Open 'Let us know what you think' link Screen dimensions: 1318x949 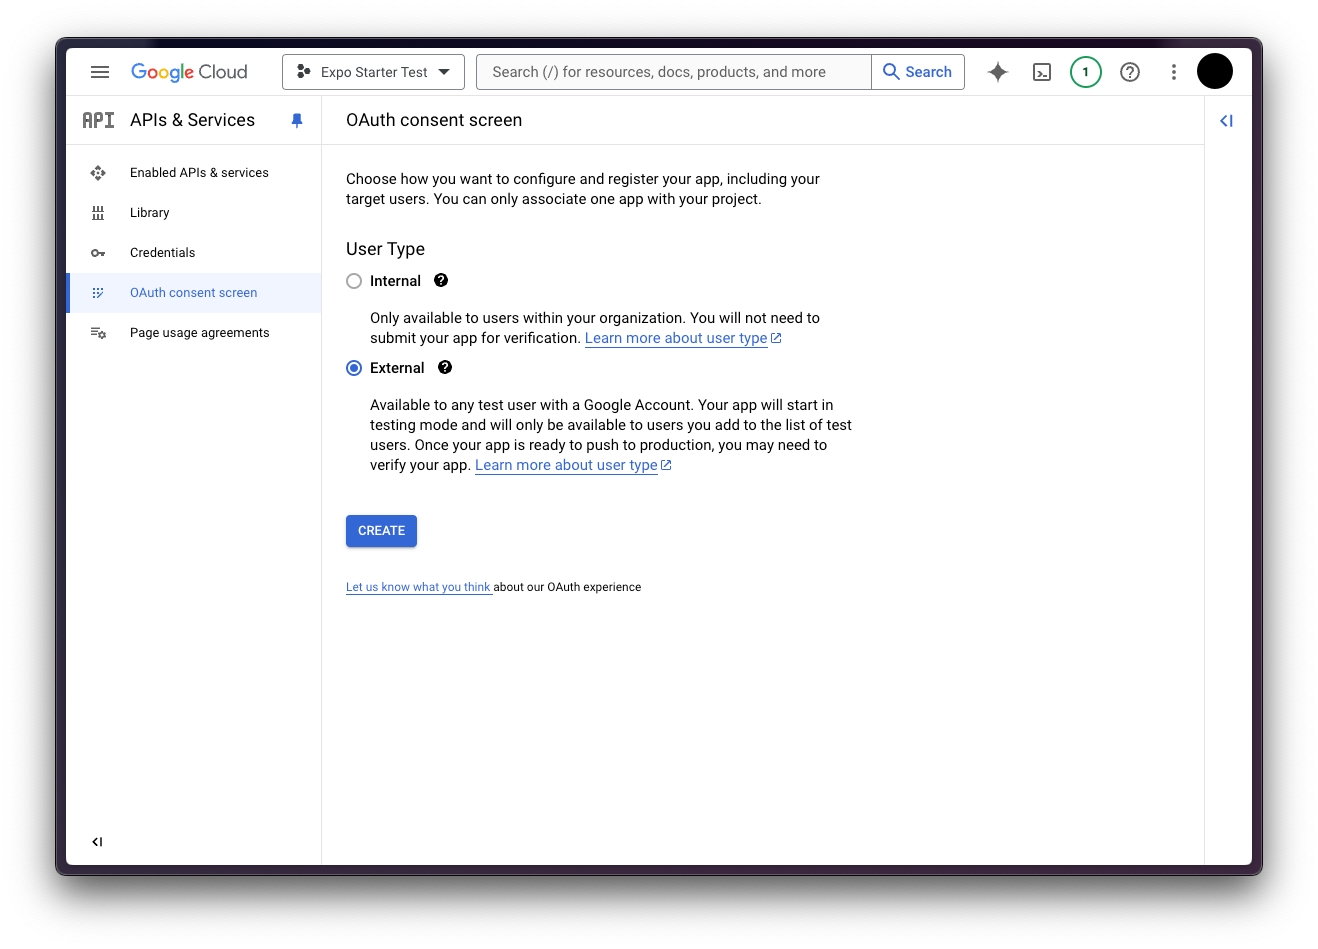click(x=418, y=587)
